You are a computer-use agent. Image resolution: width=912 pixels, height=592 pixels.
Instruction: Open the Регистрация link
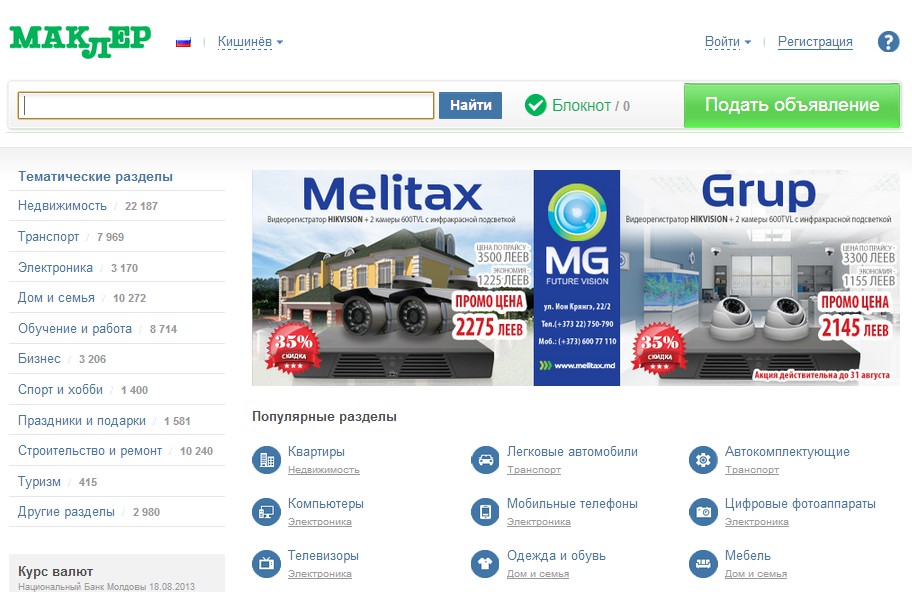coord(815,42)
